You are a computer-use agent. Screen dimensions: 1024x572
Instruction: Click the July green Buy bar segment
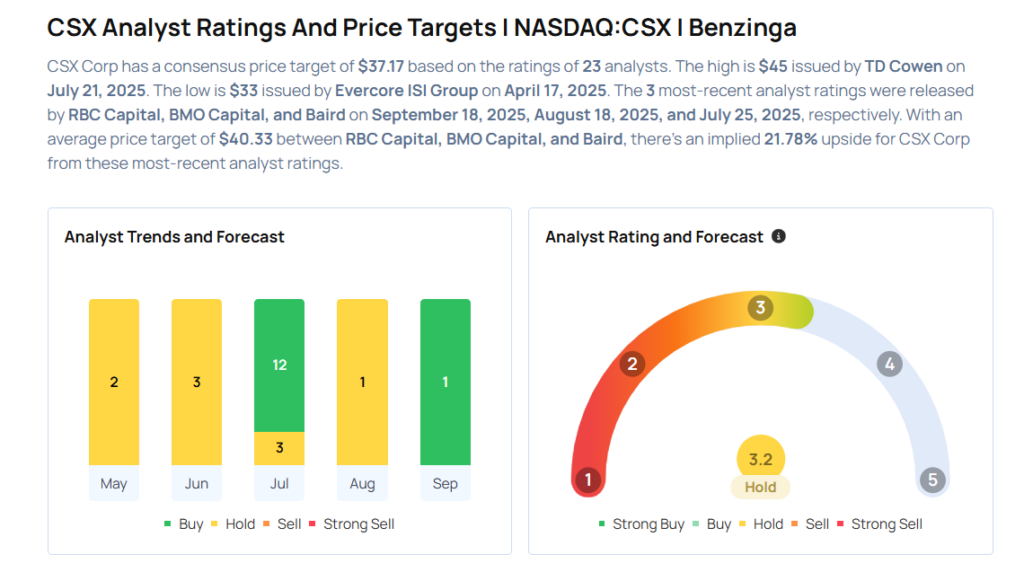click(x=280, y=365)
